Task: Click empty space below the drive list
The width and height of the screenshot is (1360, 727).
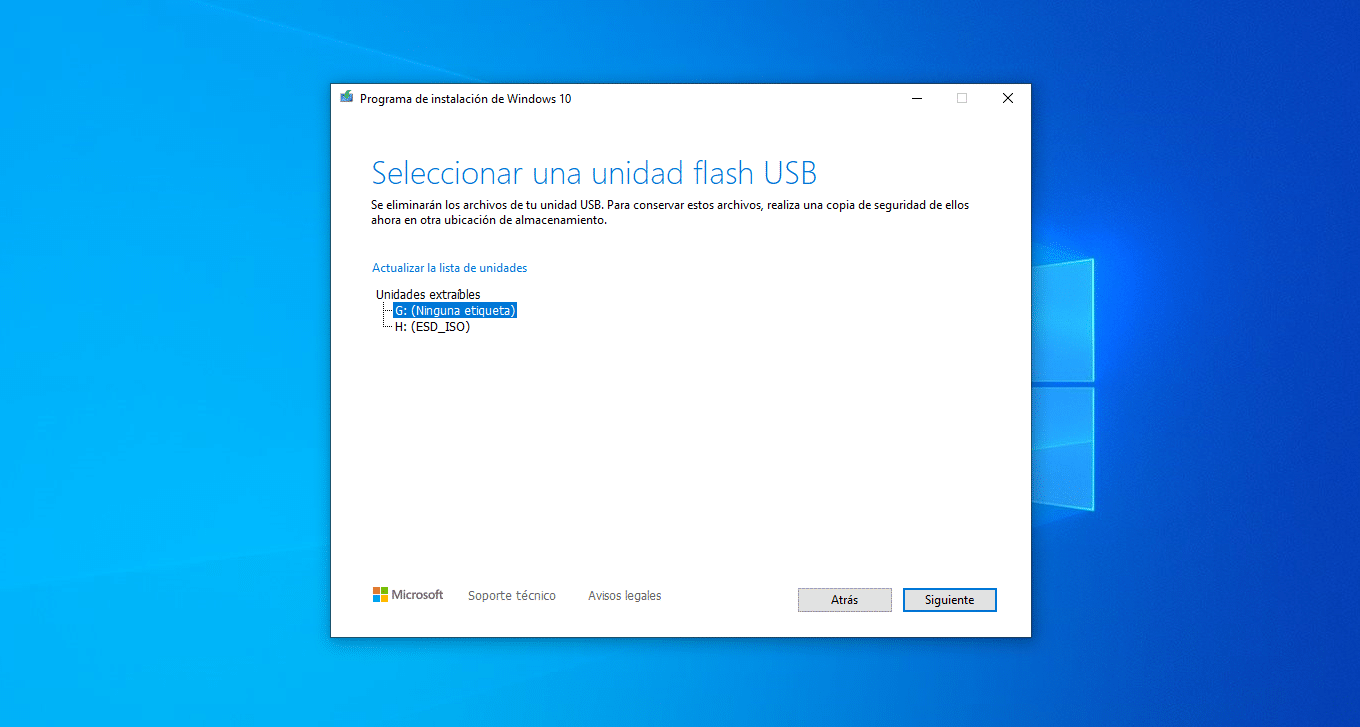Action: [680, 450]
